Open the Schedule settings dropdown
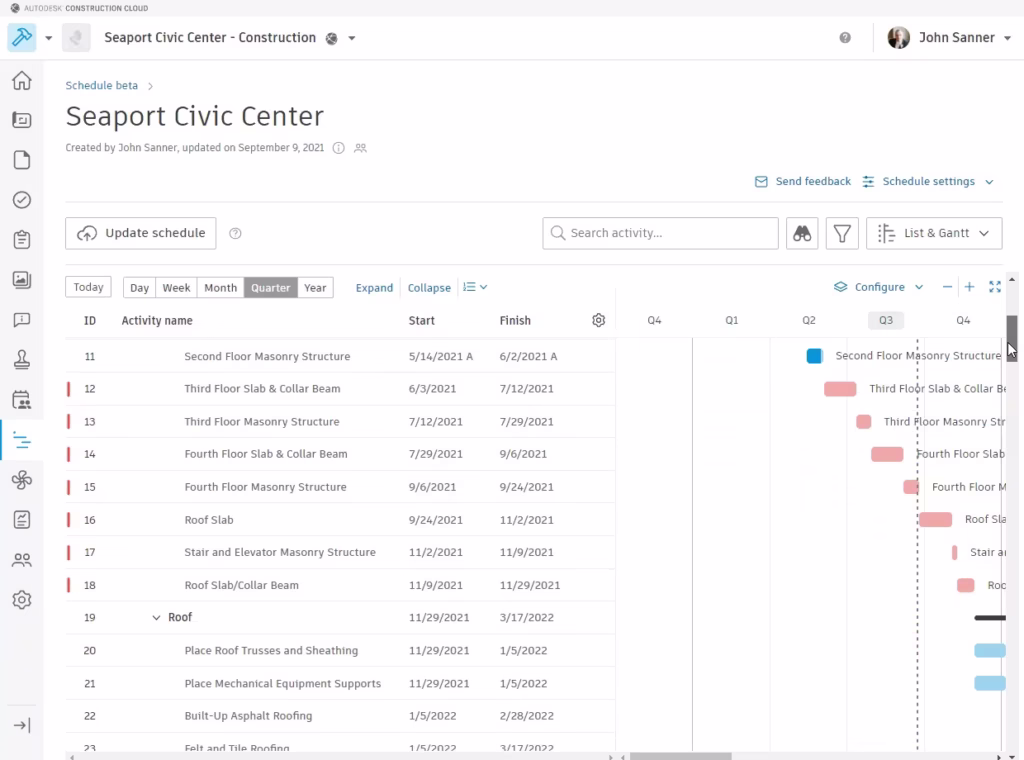1024x760 pixels. 928,182
